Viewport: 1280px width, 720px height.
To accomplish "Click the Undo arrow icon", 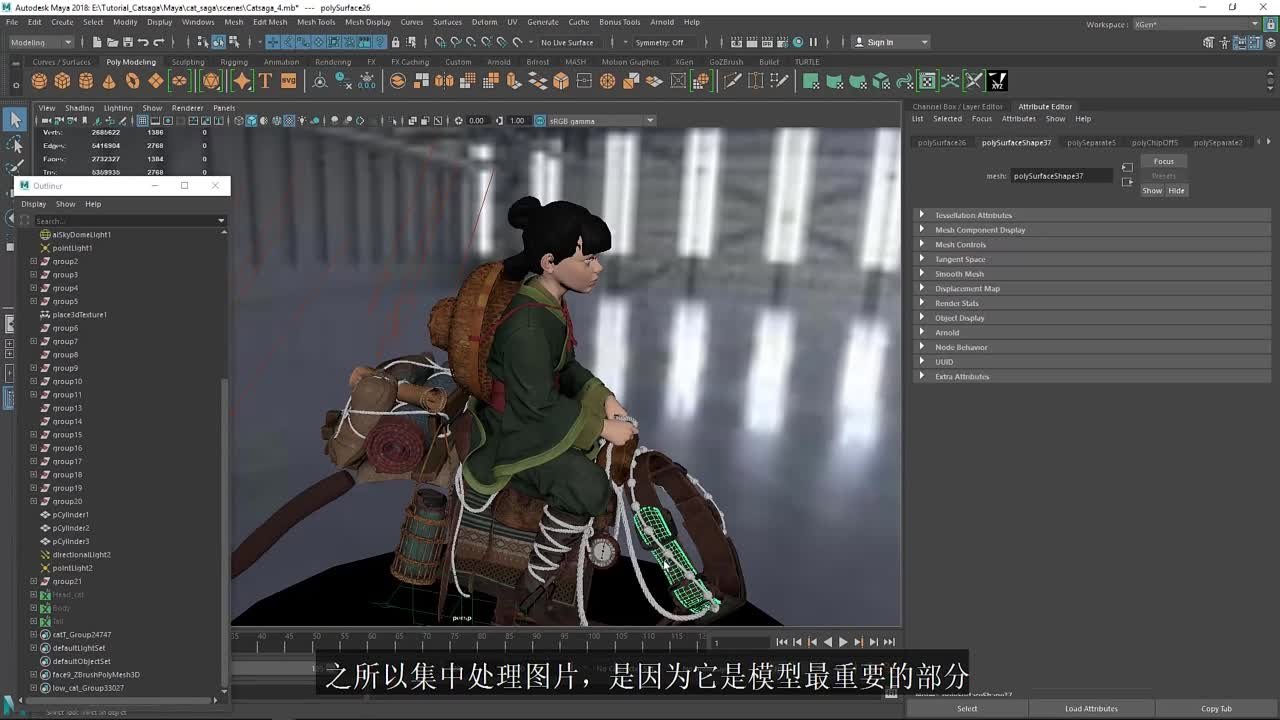I will coord(143,42).
